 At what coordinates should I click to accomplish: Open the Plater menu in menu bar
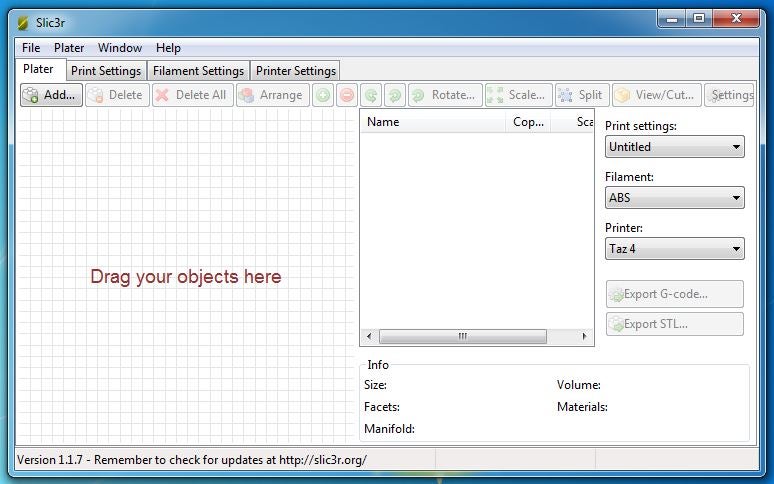(x=69, y=48)
